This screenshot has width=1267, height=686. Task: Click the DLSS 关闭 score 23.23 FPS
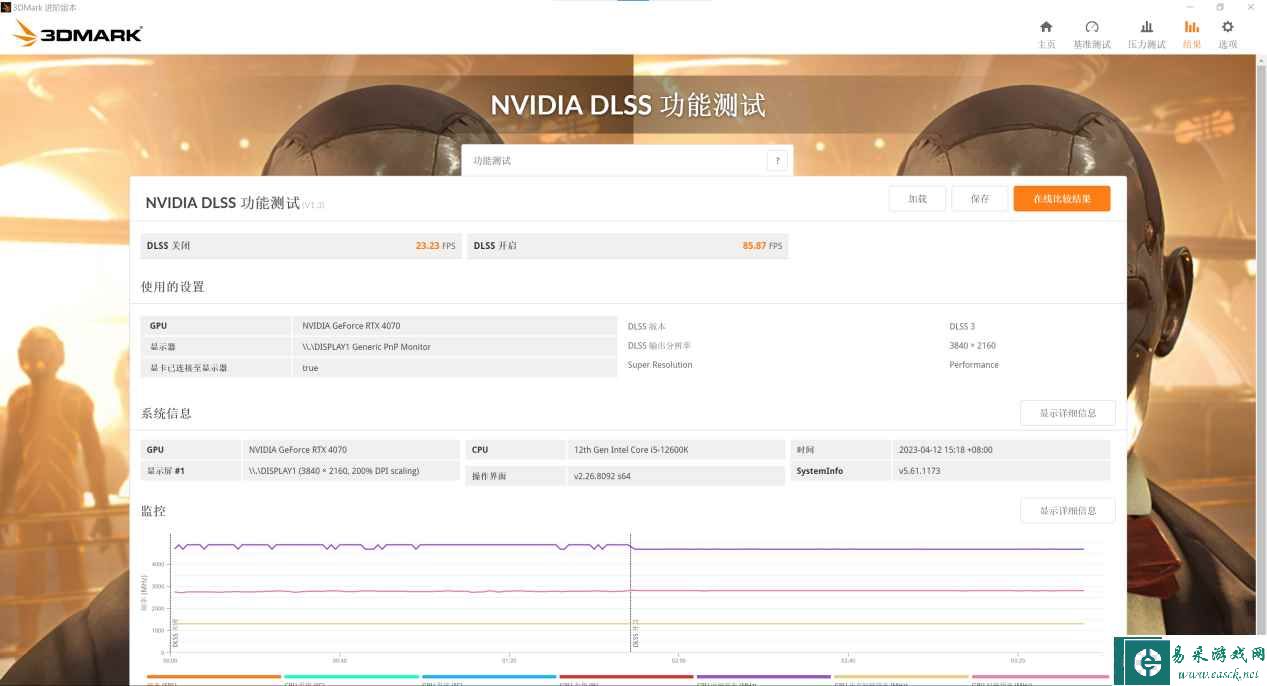tap(435, 246)
